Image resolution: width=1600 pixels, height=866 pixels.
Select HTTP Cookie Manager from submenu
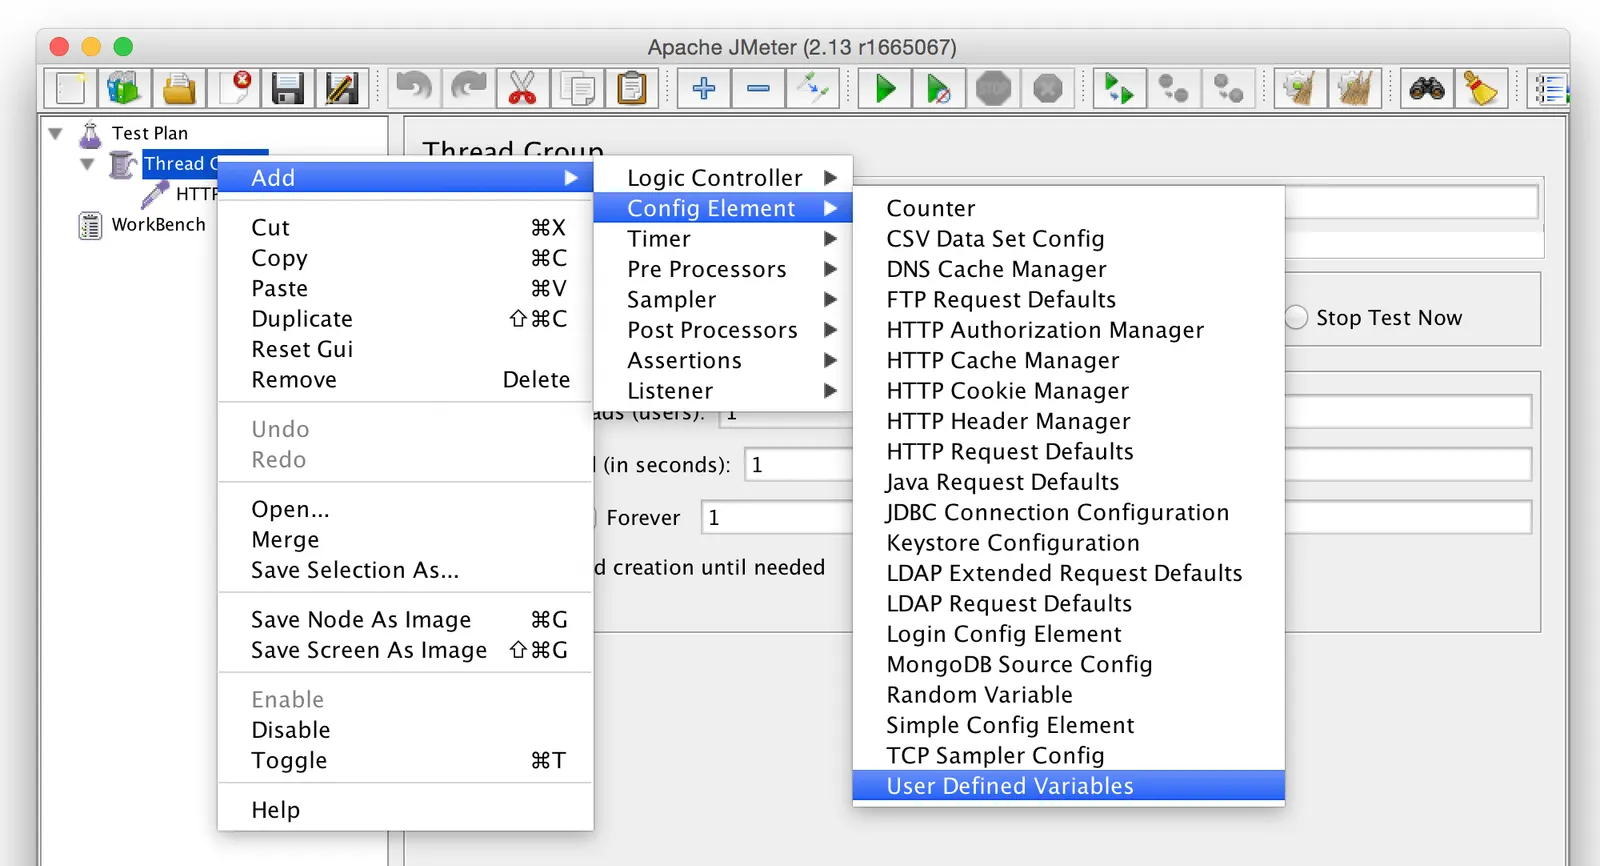(x=1068, y=391)
